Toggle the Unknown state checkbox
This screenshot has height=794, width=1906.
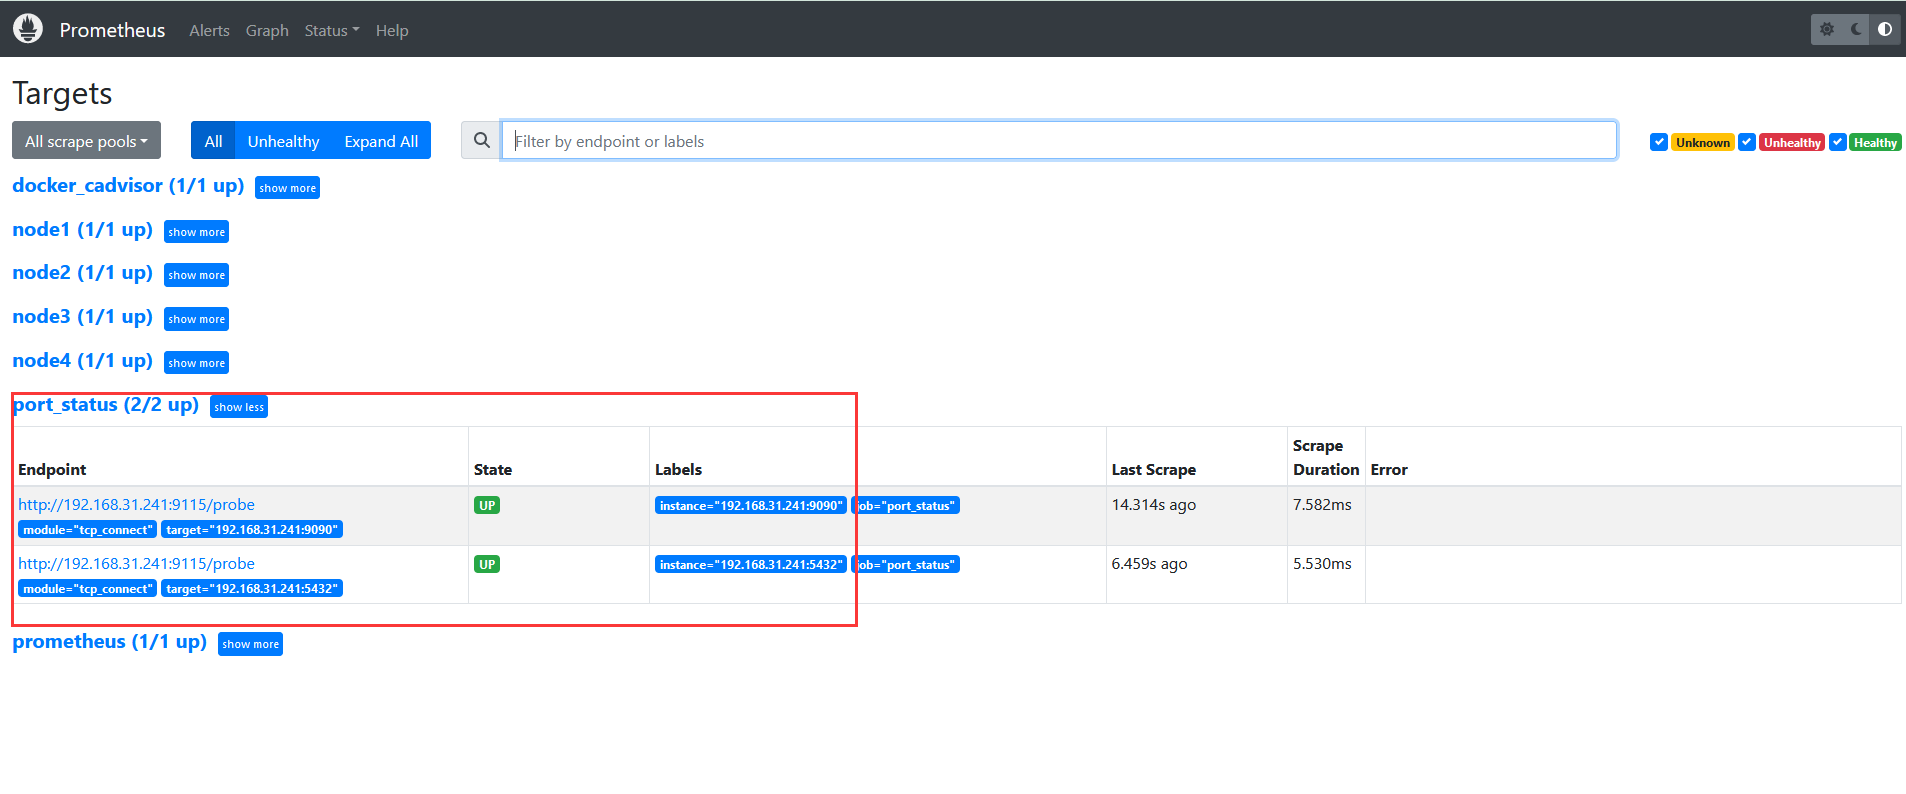pos(1659,142)
